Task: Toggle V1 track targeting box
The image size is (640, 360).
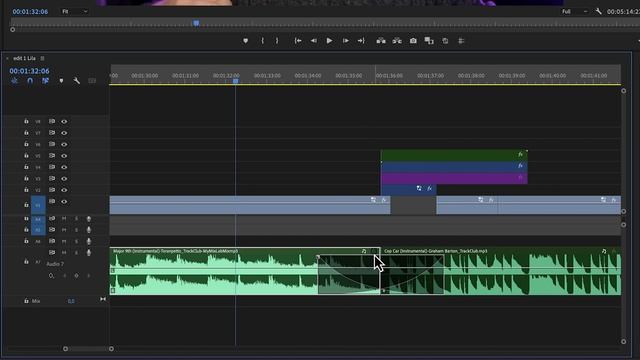Action: (38, 205)
